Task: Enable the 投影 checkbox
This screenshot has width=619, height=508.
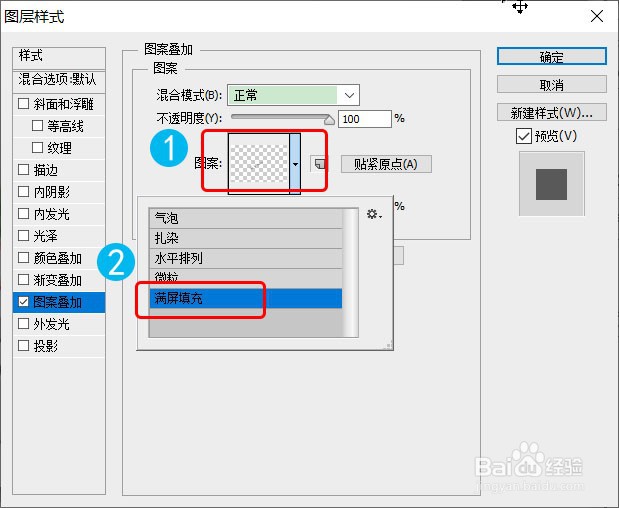Action: [x=24, y=346]
